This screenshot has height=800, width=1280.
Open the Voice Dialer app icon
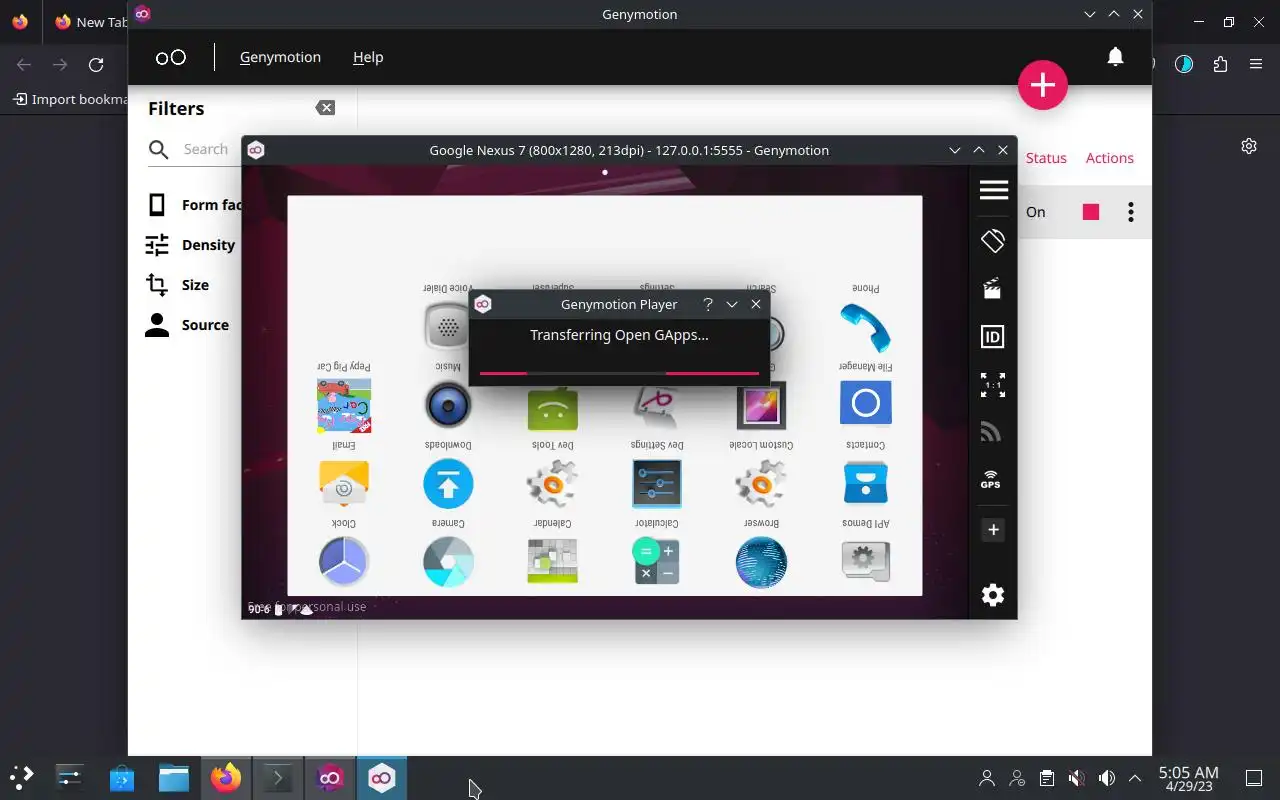(447, 327)
